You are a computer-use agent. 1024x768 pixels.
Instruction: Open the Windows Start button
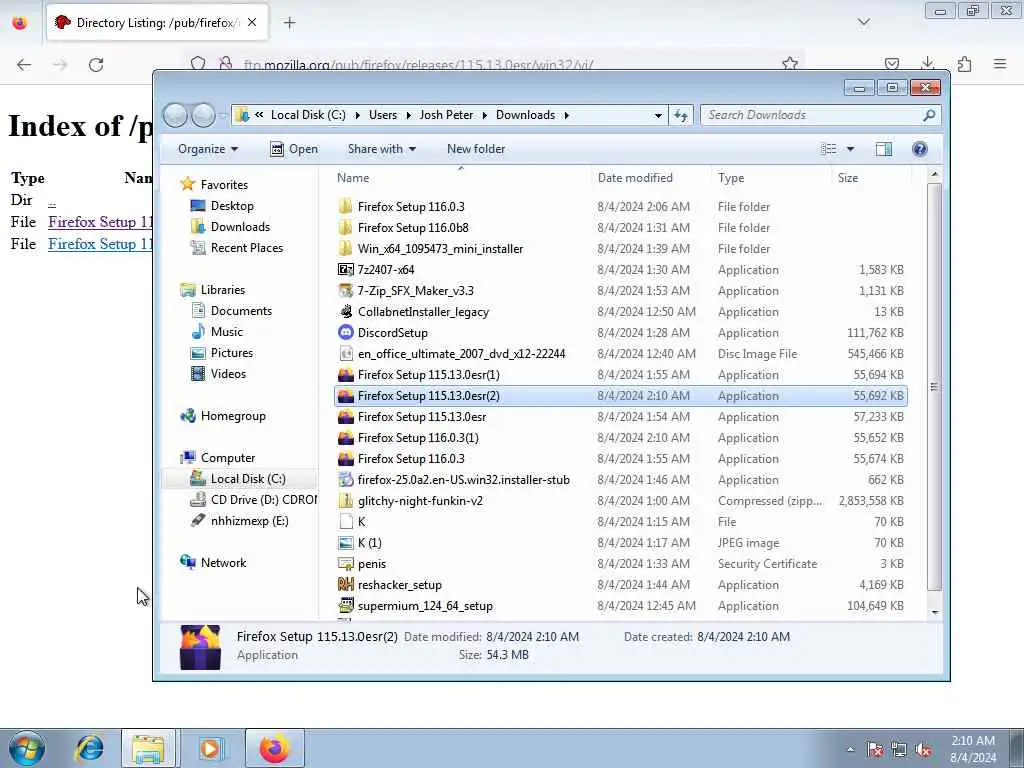(x=26, y=748)
